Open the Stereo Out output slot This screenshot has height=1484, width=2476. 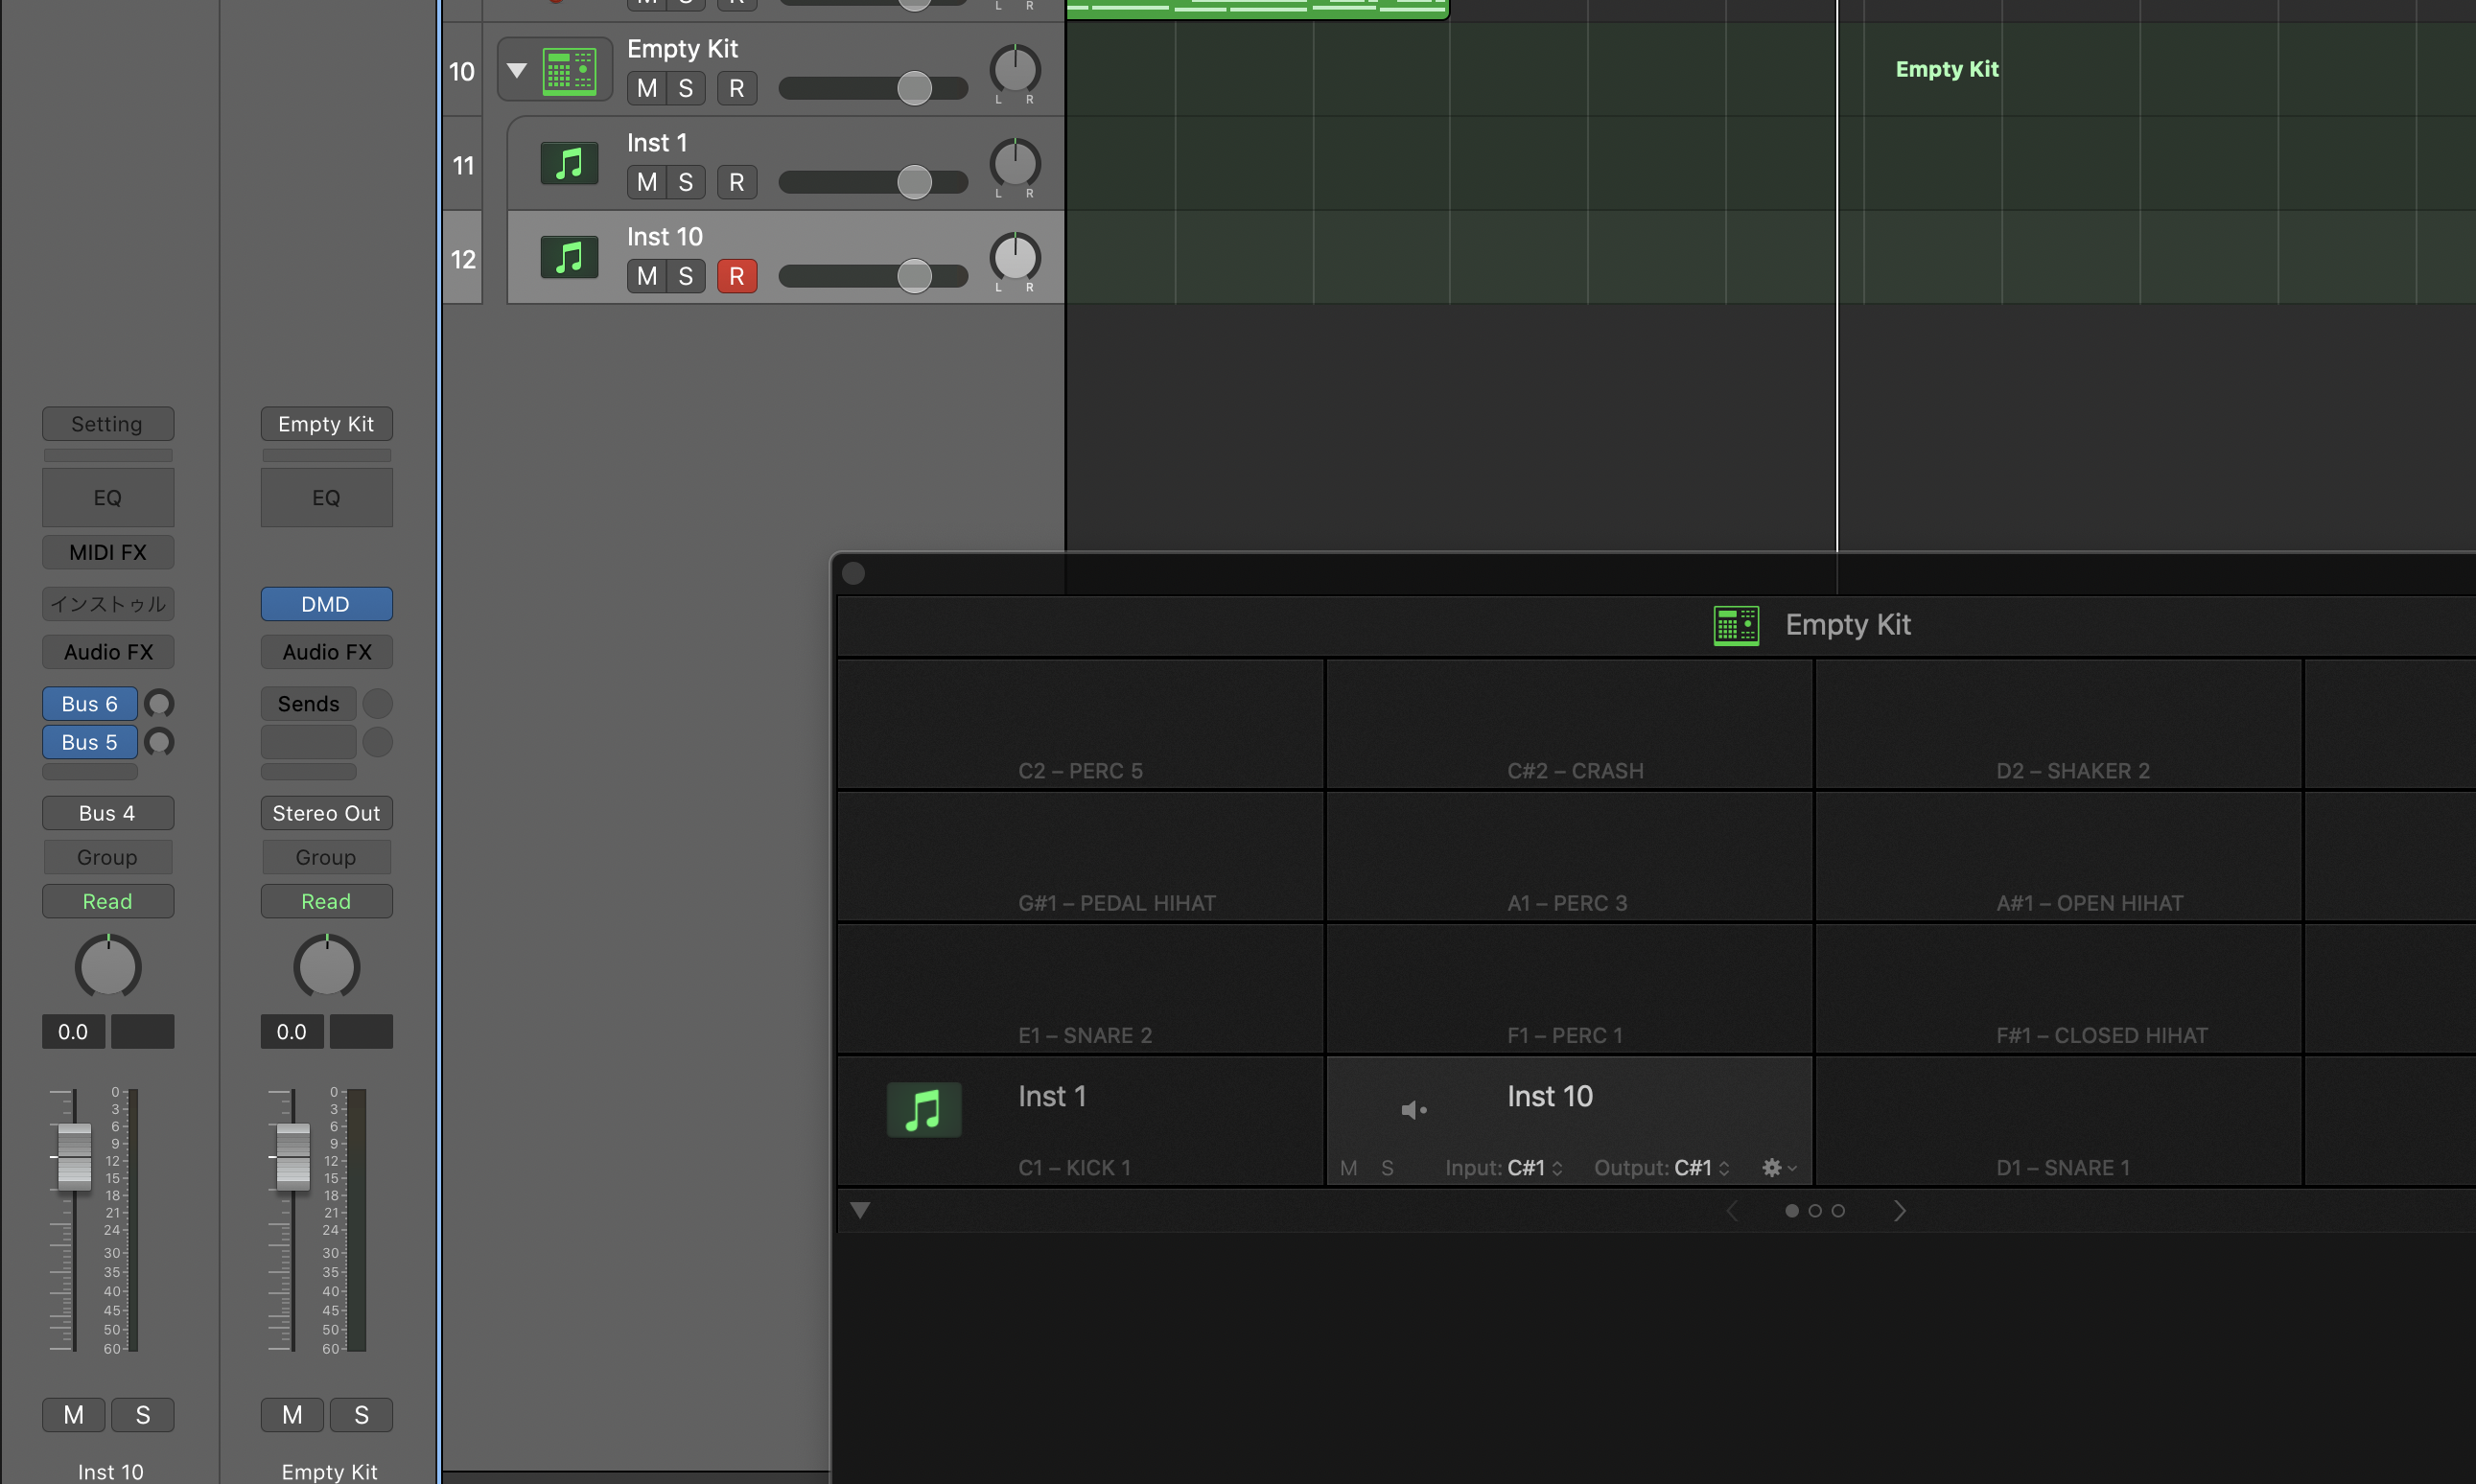tap(326, 813)
